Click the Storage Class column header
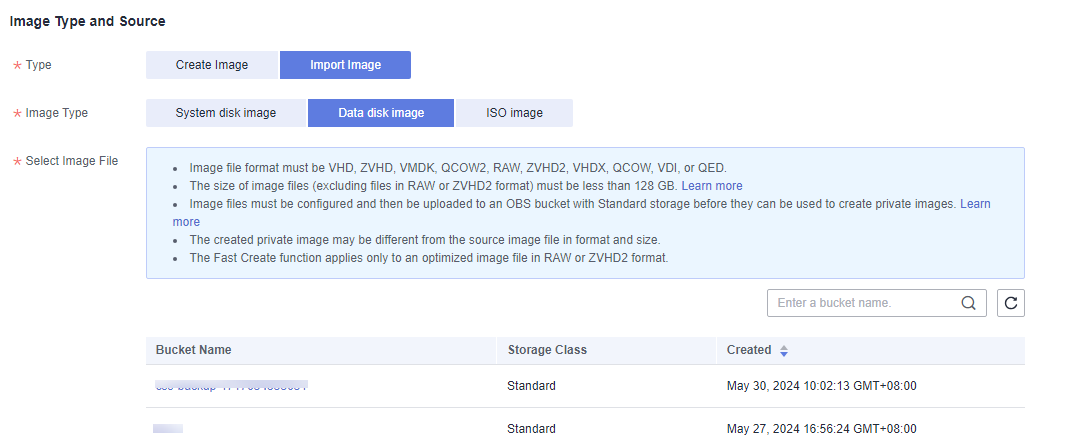The height and width of the screenshot is (442, 1078). pyautogui.click(x=547, y=350)
